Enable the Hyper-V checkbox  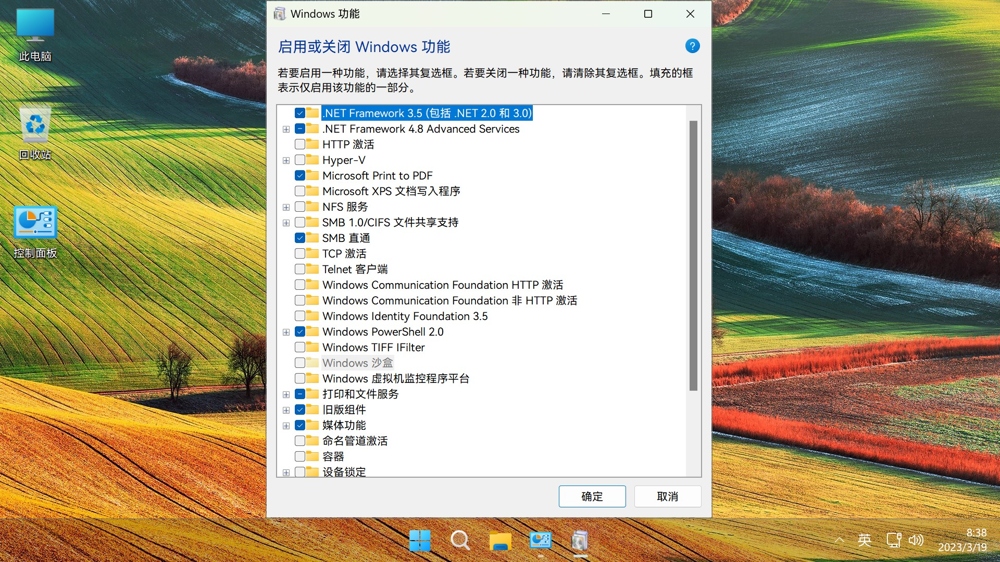[x=300, y=160]
